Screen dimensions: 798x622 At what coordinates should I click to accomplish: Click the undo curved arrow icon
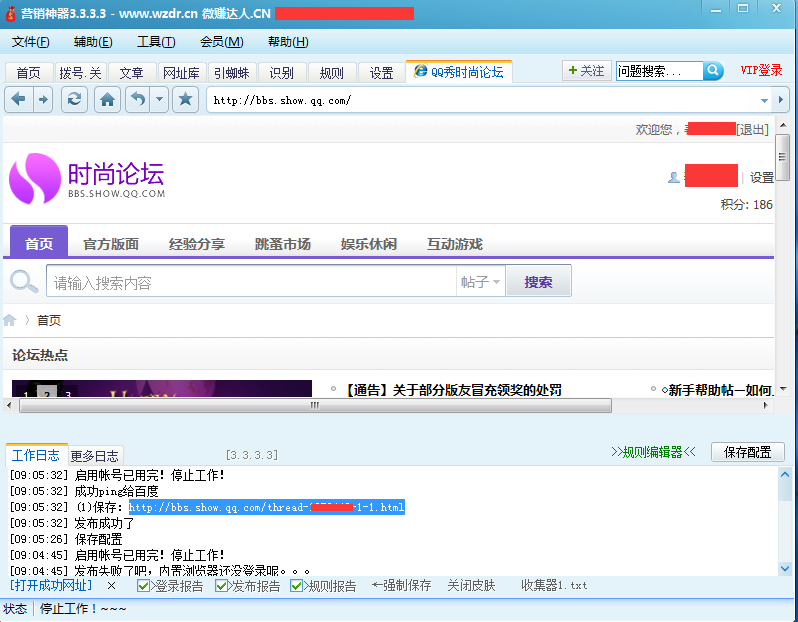(x=138, y=99)
